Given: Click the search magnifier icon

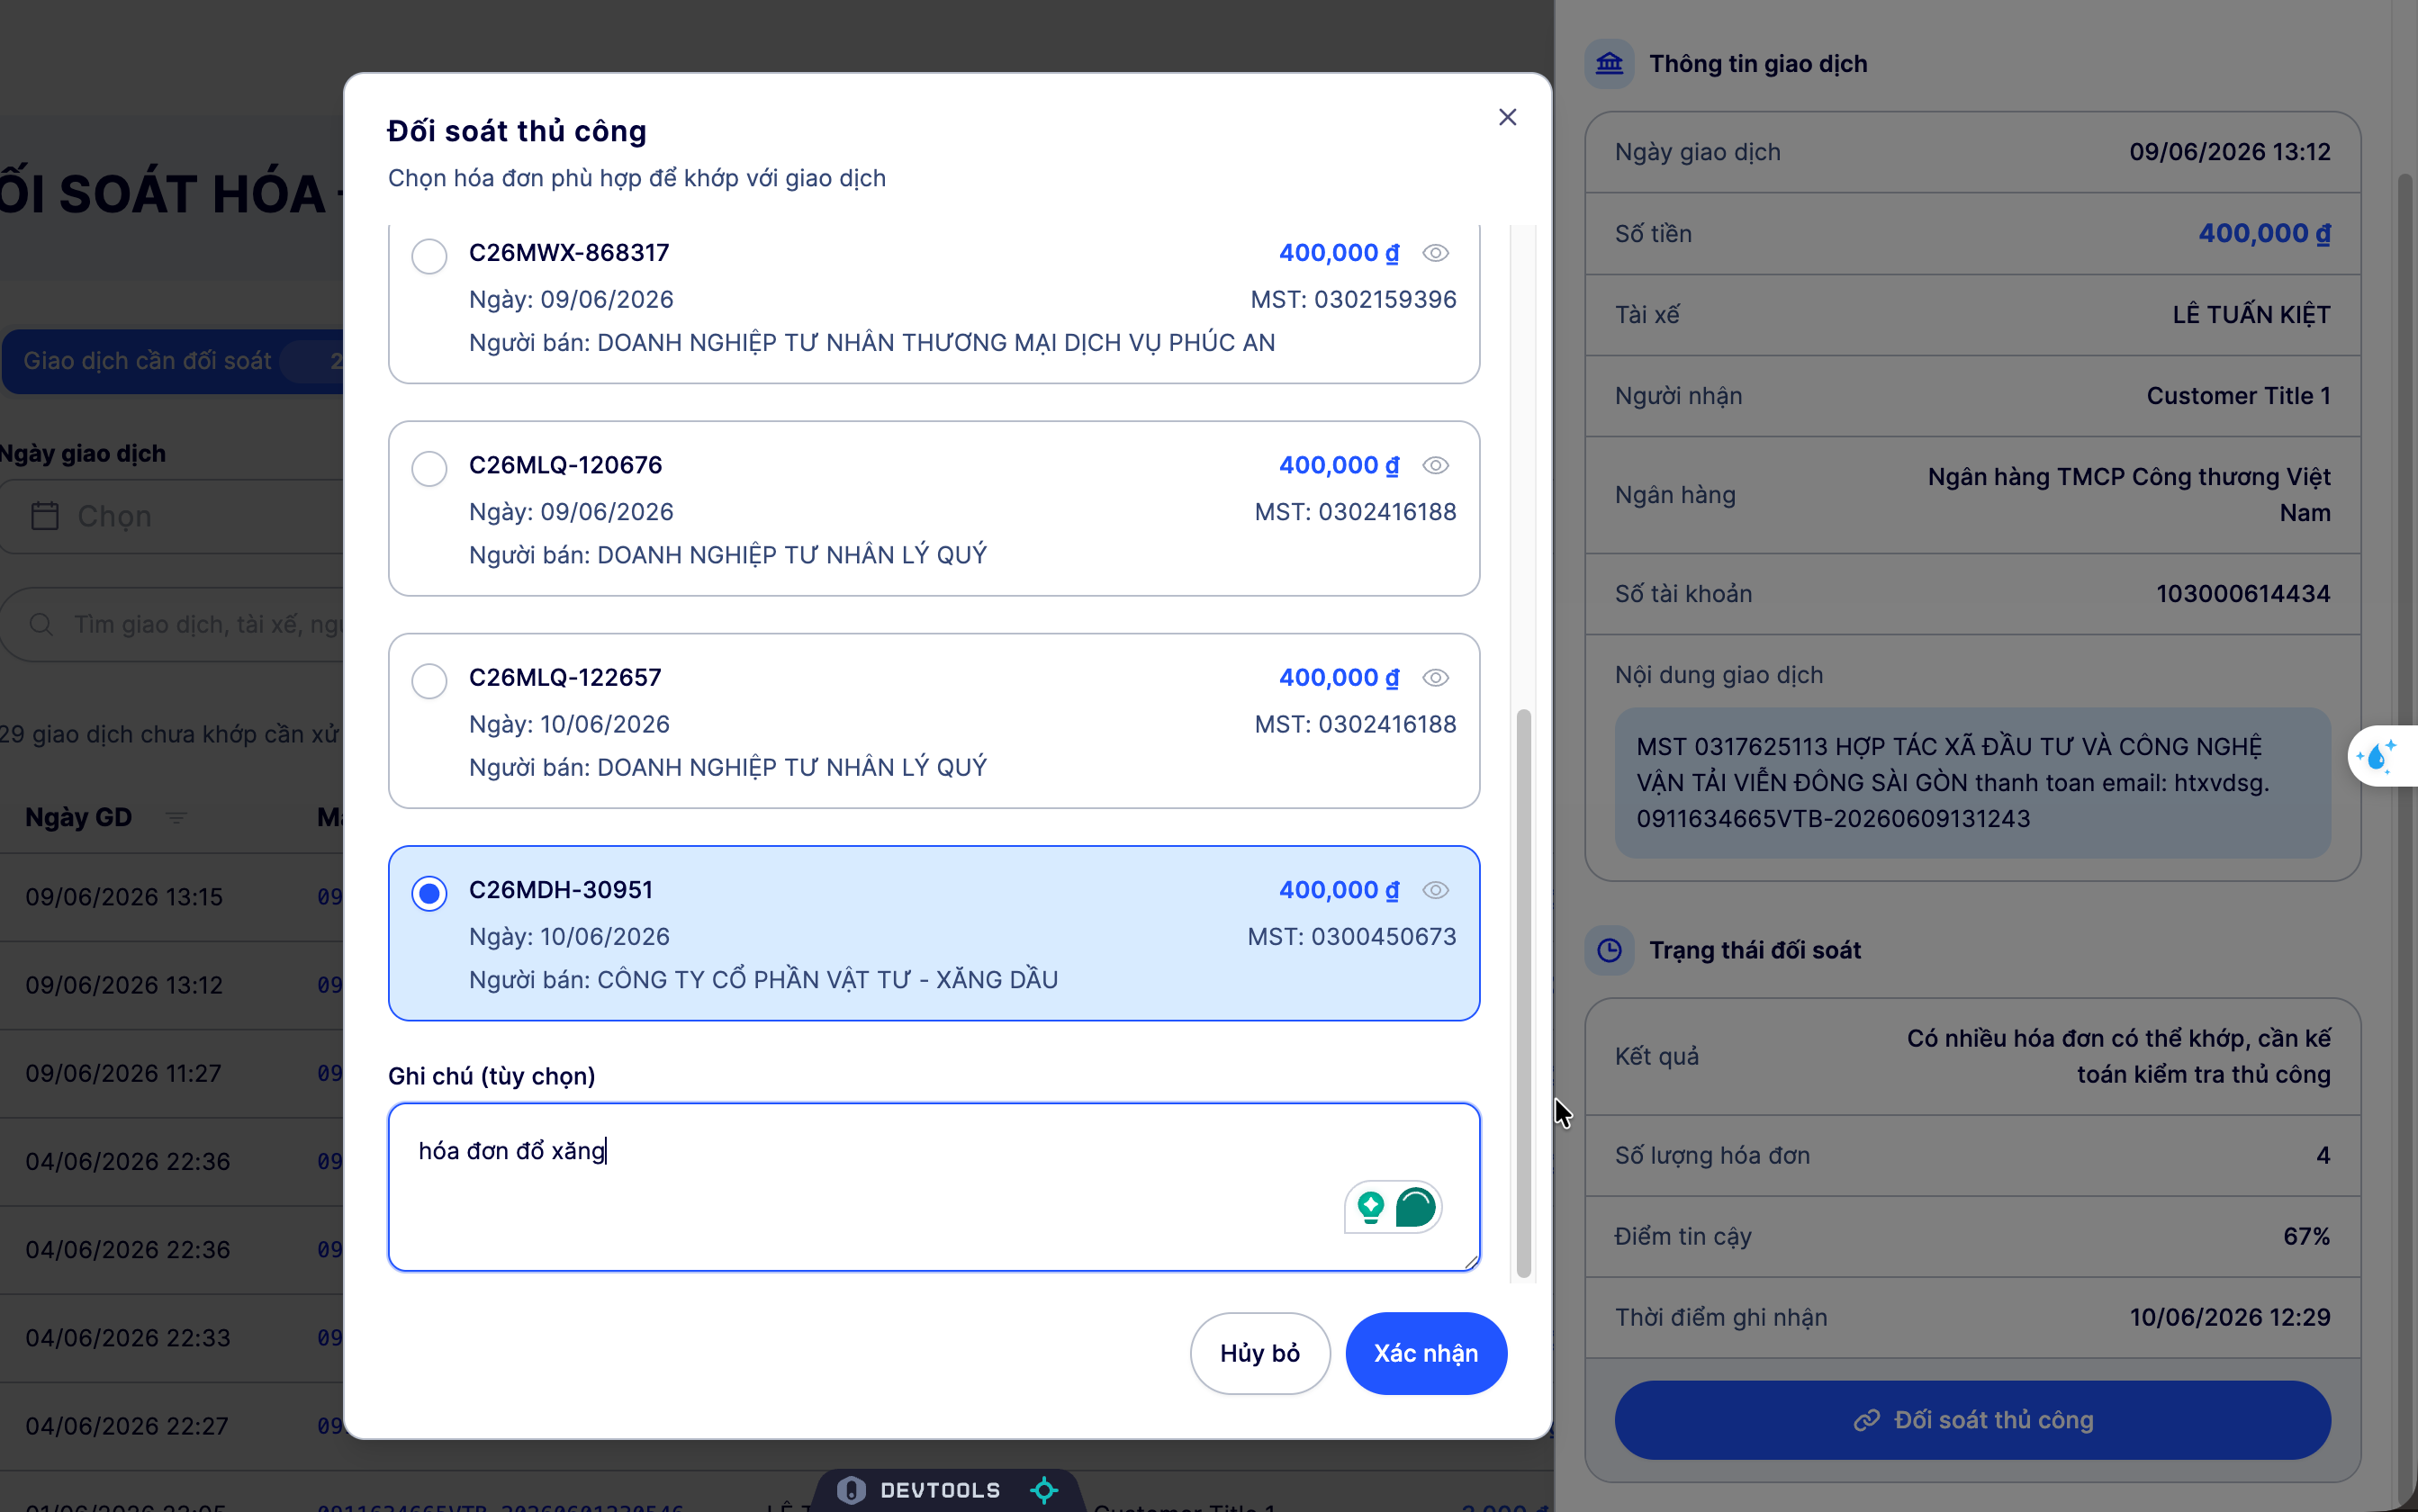Looking at the screenshot, I should (x=41, y=625).
